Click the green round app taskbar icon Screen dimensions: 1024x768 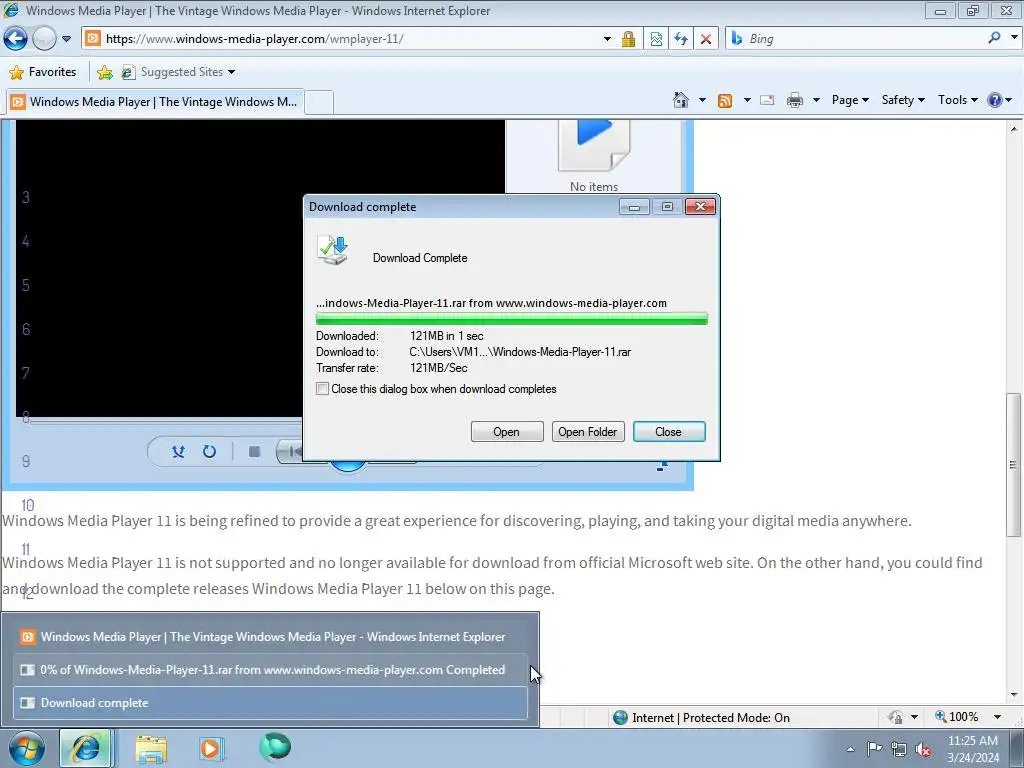pos(274,747)
